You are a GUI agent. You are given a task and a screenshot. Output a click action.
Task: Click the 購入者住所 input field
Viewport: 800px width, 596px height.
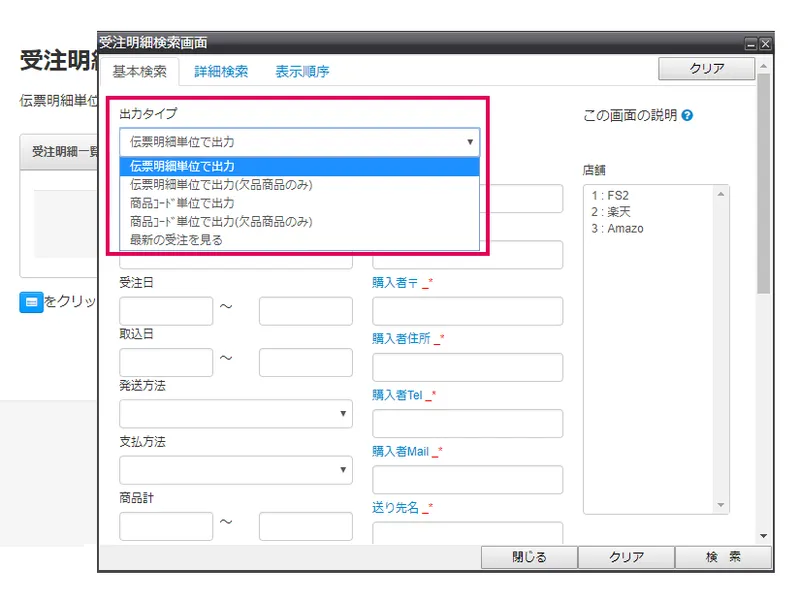[x=467, y=367]
